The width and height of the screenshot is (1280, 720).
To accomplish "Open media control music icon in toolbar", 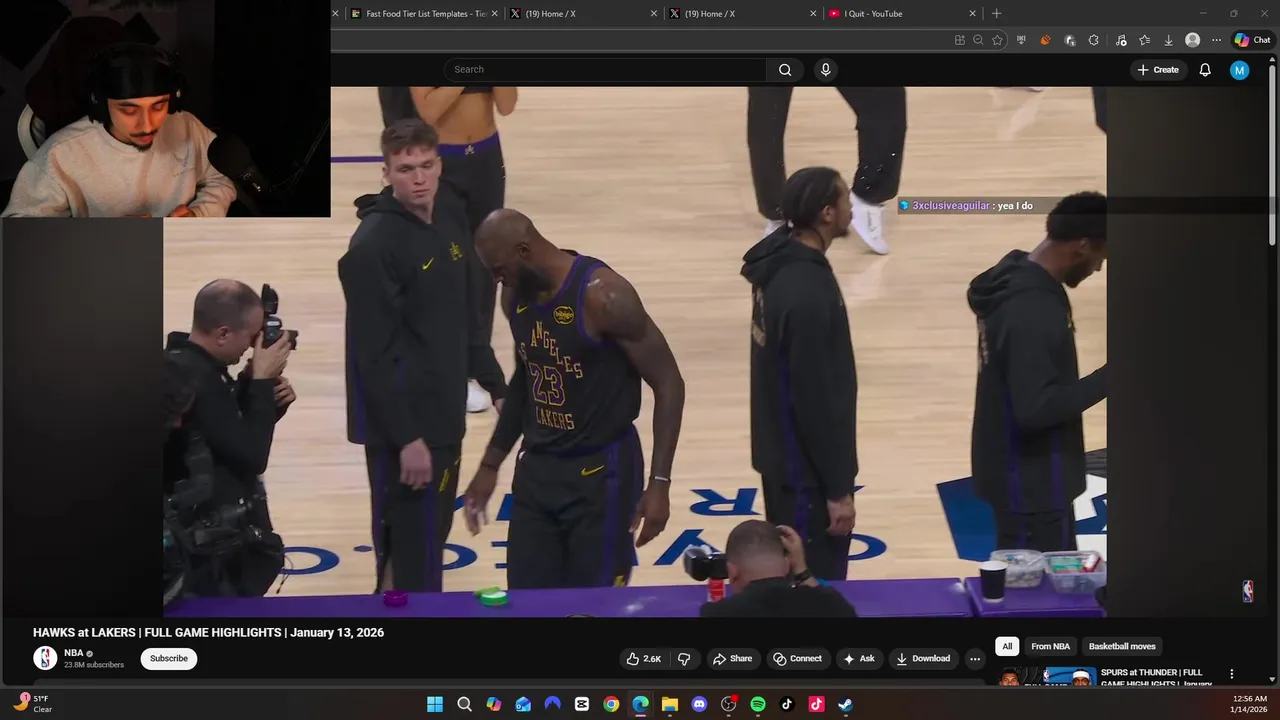I will (x=1120, y=40).
